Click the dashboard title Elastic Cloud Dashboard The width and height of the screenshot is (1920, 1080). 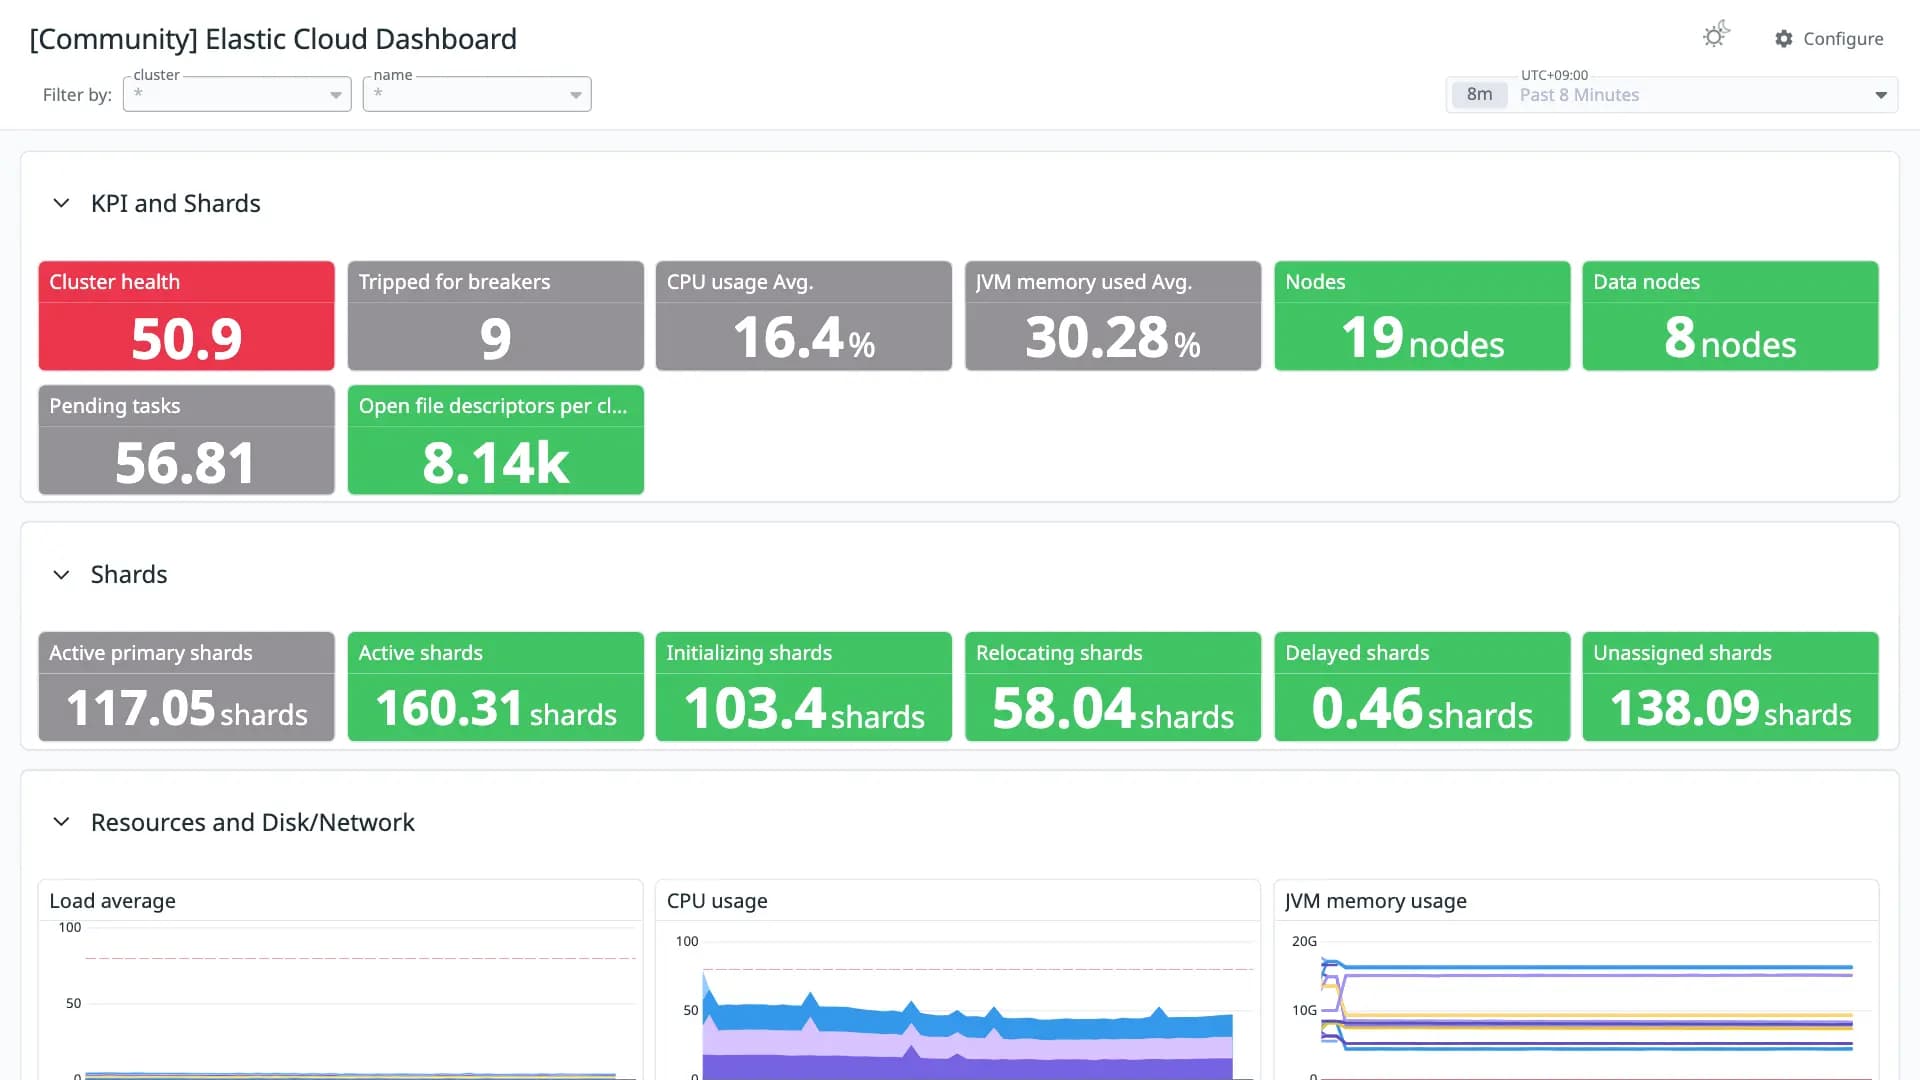pyautogui.click(x=273, y=39)
